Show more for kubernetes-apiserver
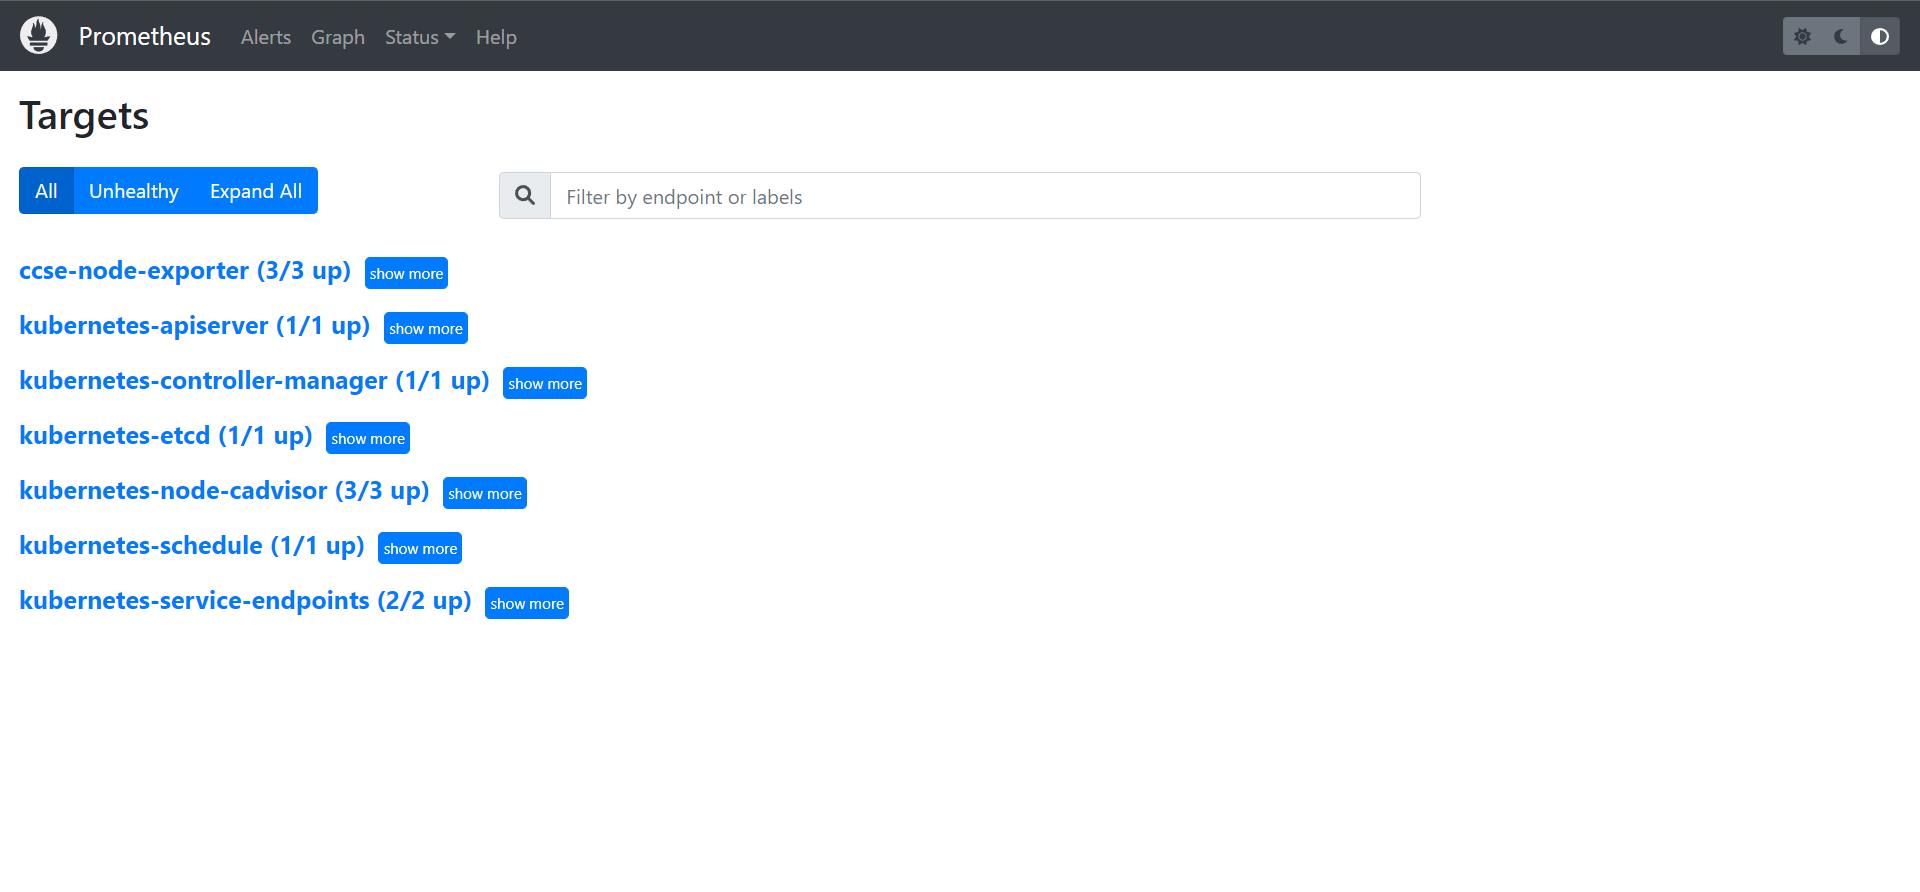 point(426,328)
